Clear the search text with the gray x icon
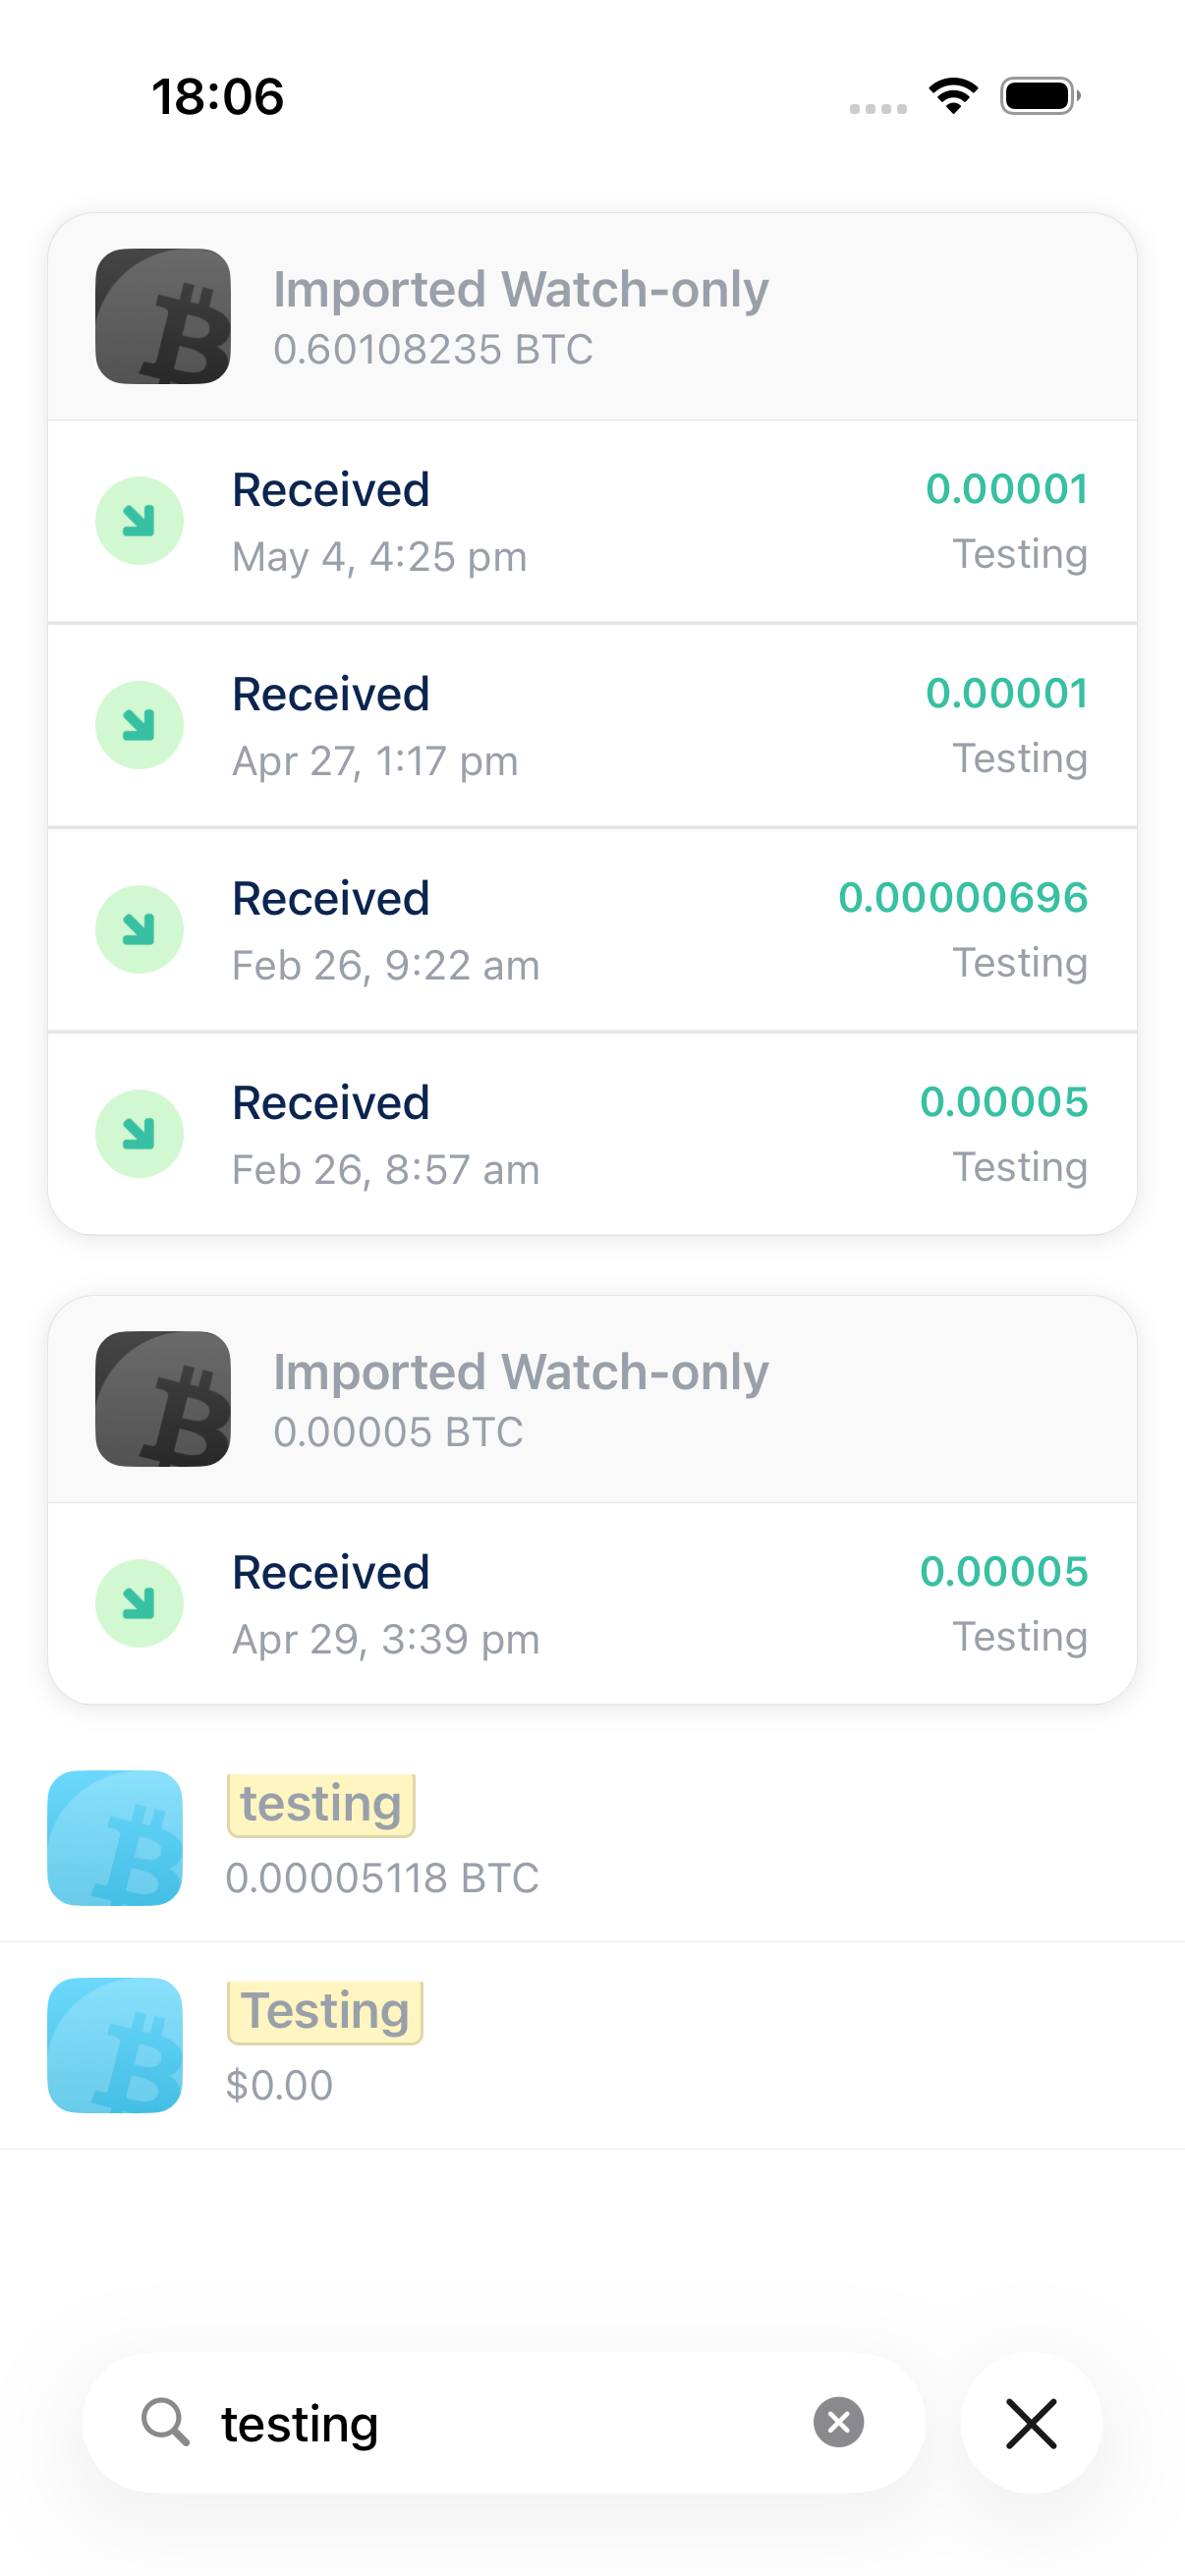This screenshot has width=1185, height=2576. pos(838,2422)
